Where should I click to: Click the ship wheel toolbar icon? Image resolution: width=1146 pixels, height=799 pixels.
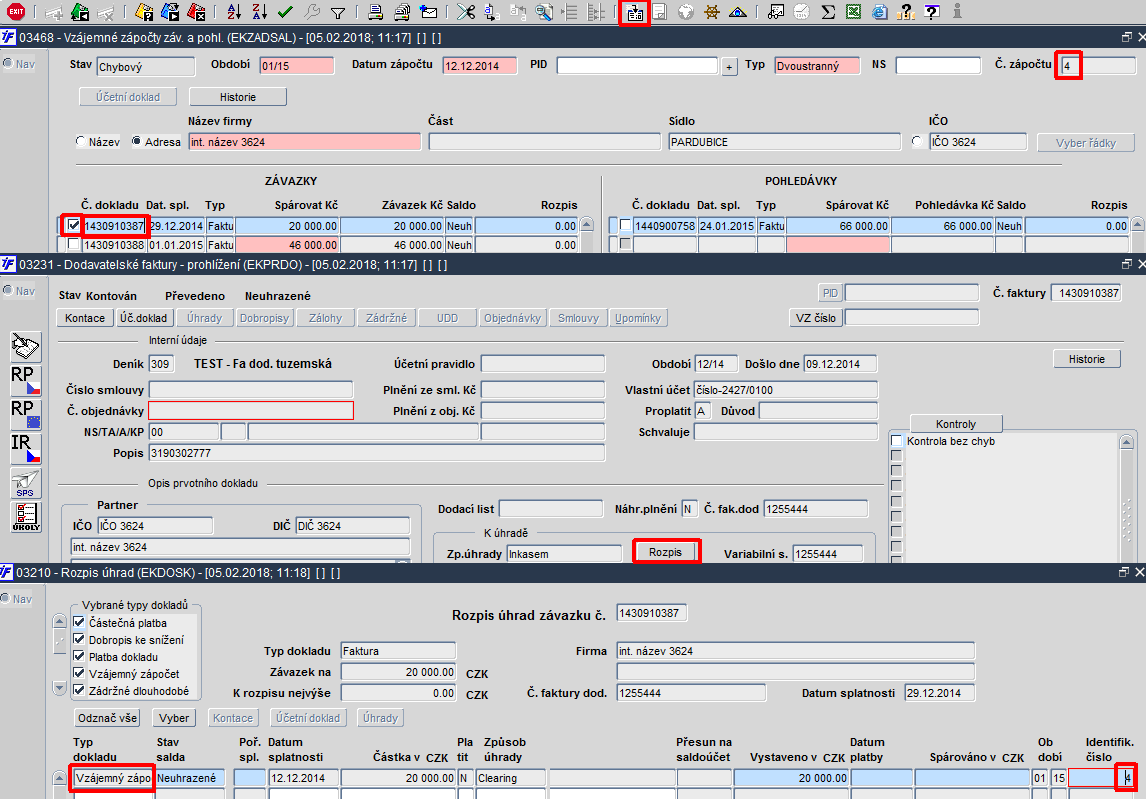pos(711,12)
